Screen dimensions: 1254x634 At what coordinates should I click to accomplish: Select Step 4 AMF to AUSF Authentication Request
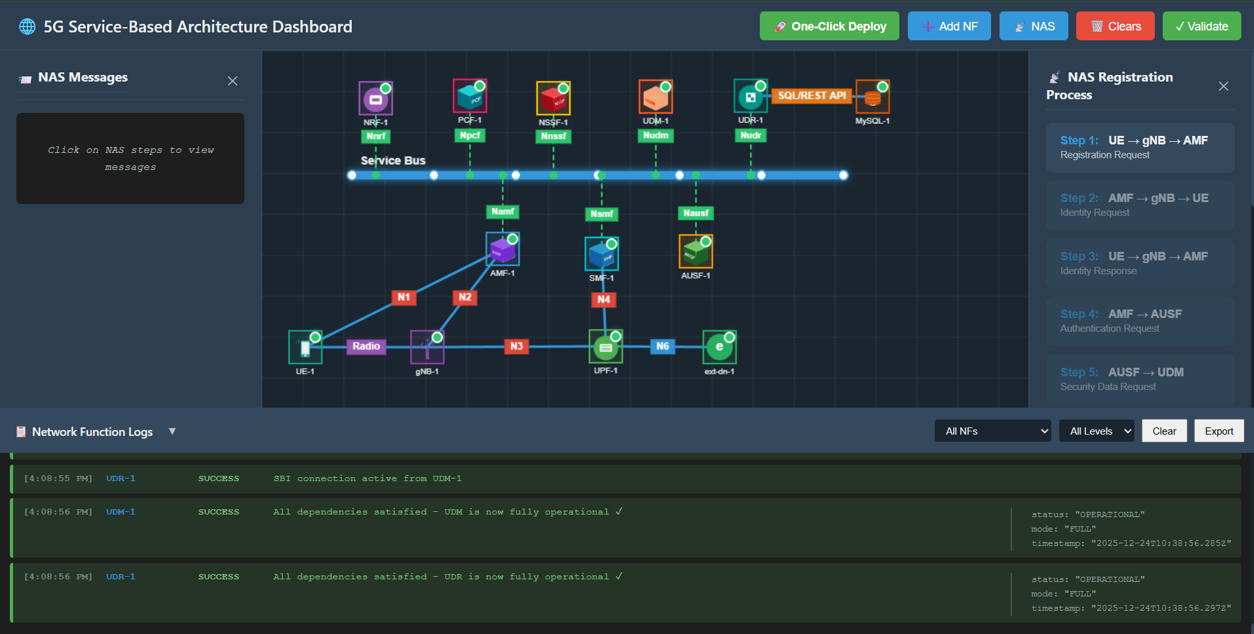[x=1139, y=321]
